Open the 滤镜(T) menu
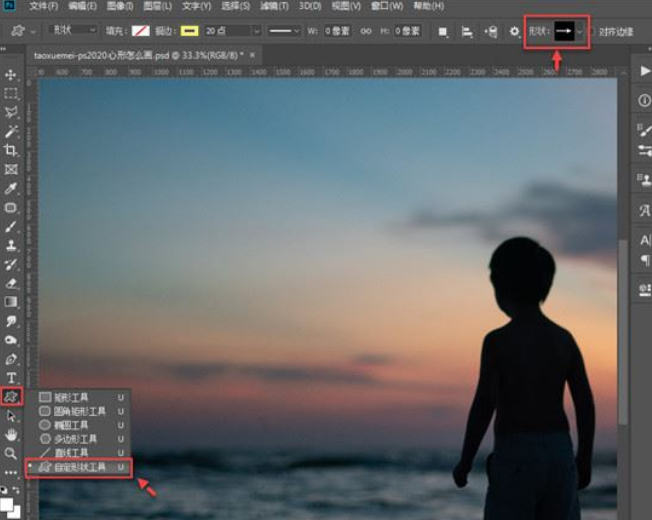Screen dimensions: 652x520 point(267,6)
